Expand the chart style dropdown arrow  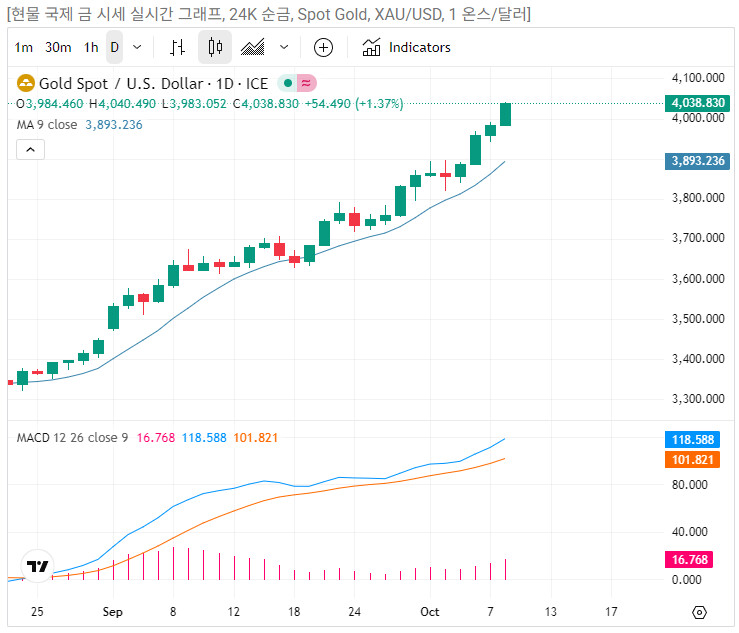click(284, 47)
